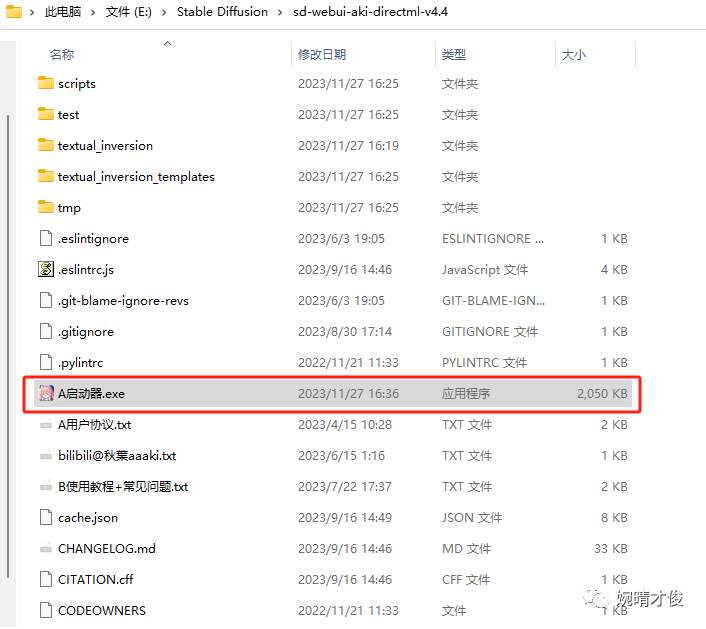
Task: Click the scripts folder icon
Action: [45, 83]
